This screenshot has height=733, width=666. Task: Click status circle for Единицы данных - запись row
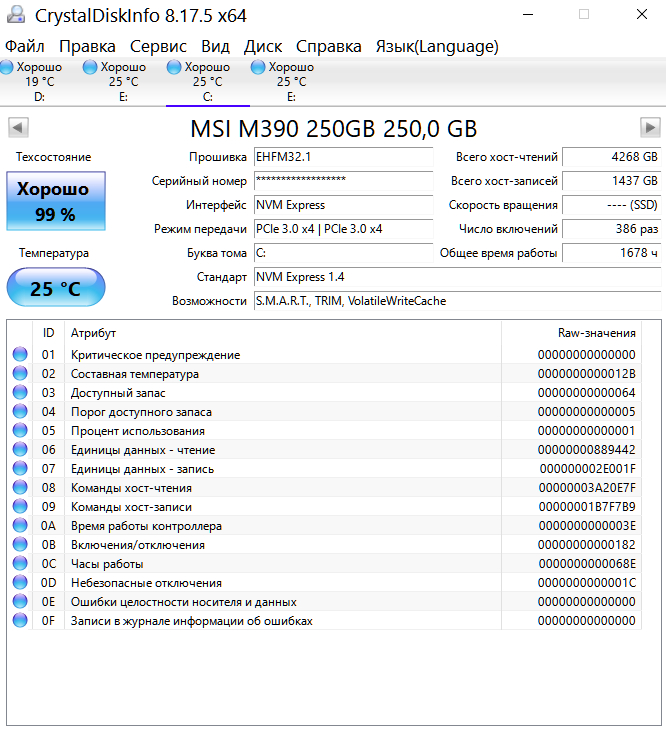20,468
